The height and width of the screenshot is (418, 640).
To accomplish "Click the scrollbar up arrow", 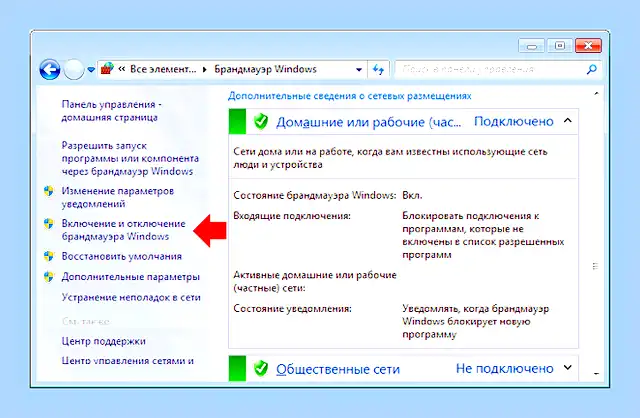I will pos(596,93).
